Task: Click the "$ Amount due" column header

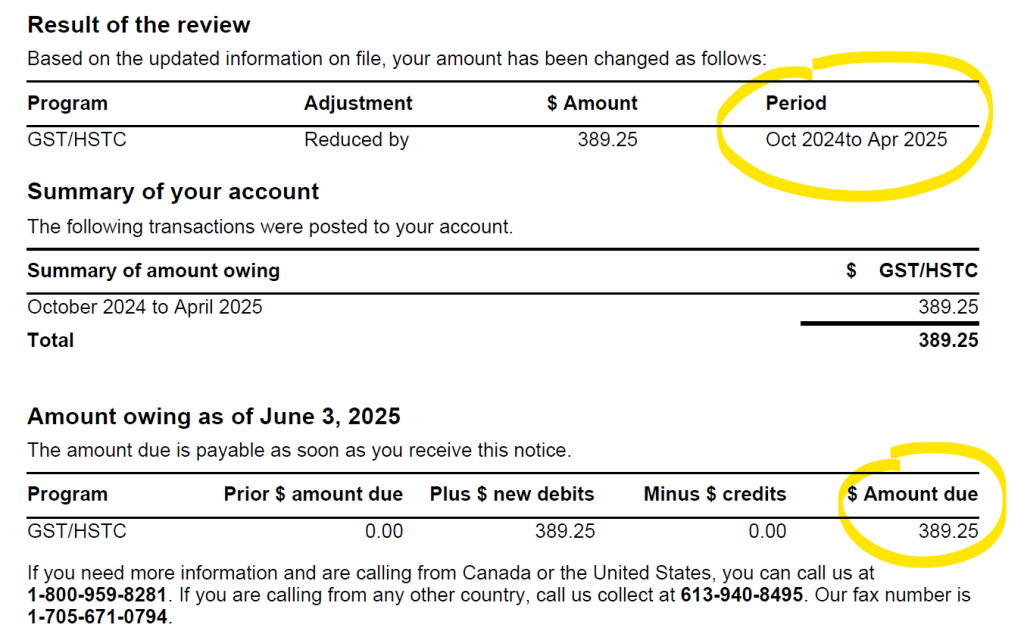Action: (x=912, y=494)
